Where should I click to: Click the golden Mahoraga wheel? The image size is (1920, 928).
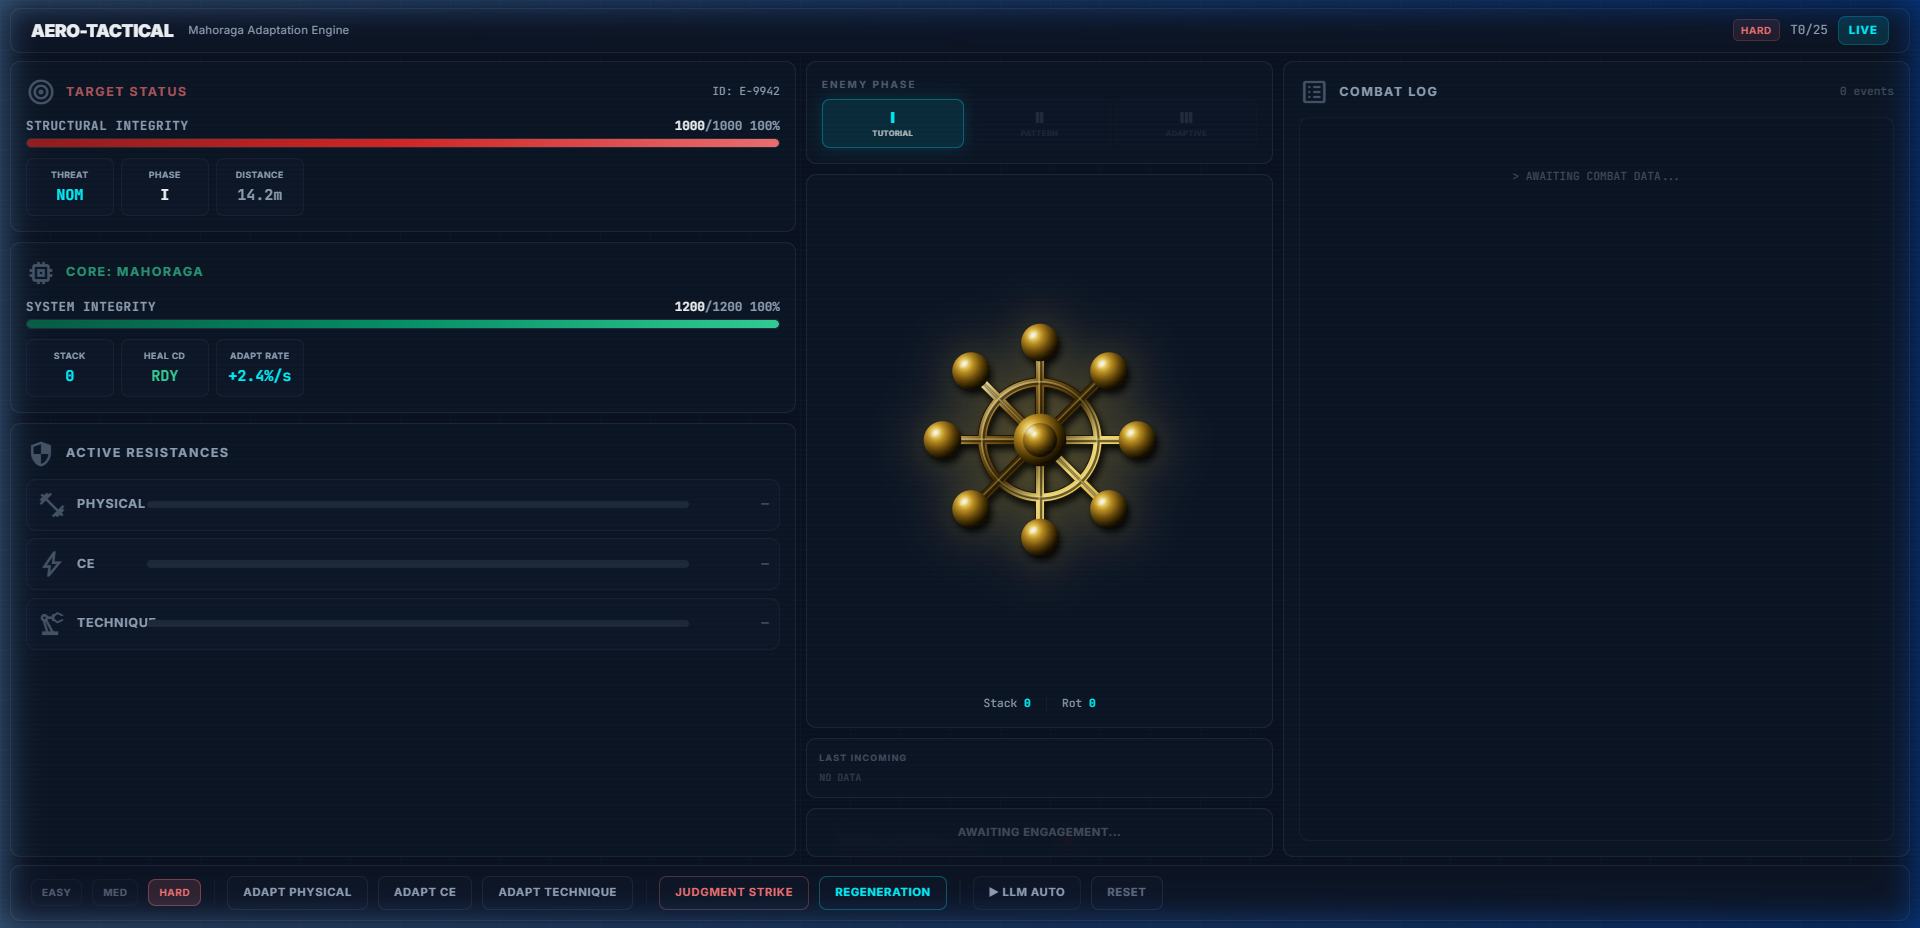click(1039, 440)
